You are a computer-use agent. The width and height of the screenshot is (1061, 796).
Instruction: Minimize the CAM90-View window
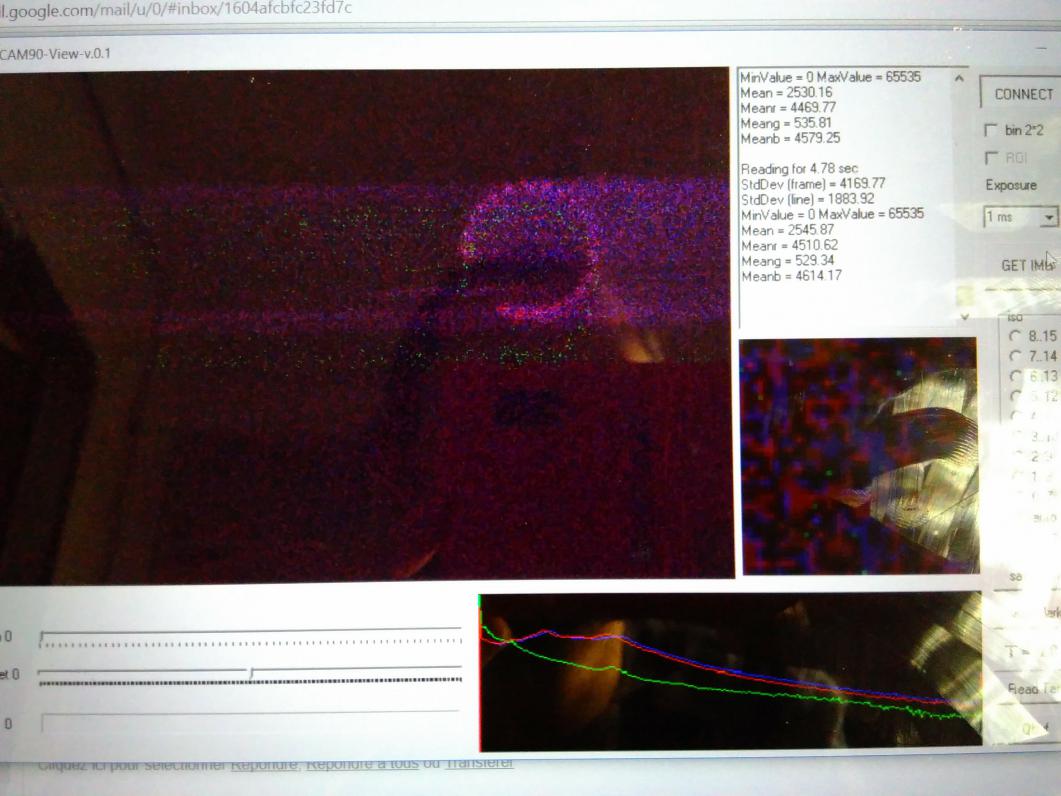point(1041,49)
